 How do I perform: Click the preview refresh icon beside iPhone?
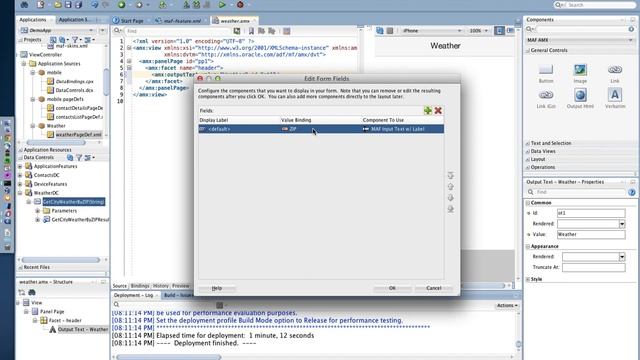[380, 31]
